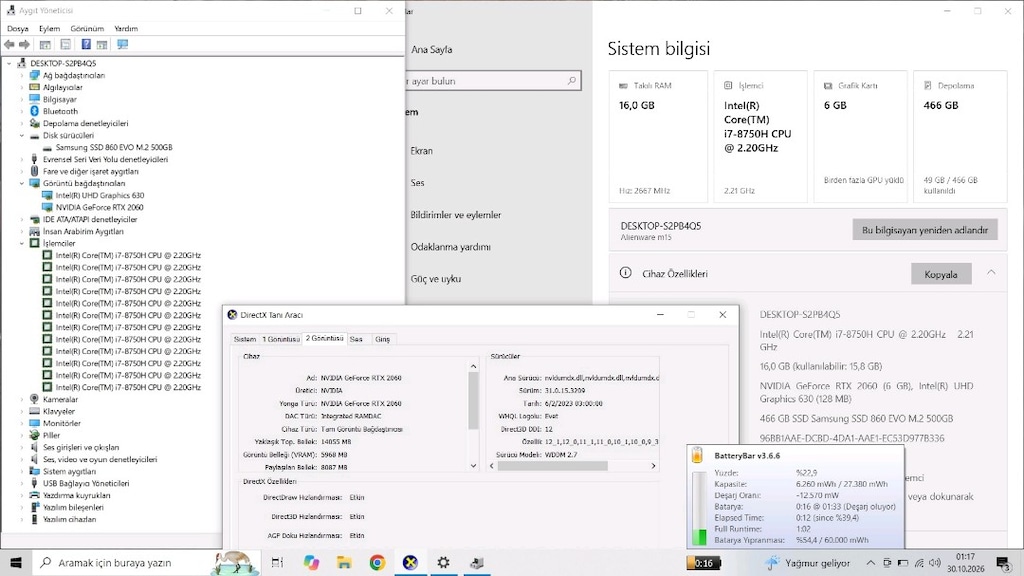The height and width of the screenshot is (576, 1024).
Task: Click the blue question-mark Help toolbar icon
Action: tap(86, 44)
